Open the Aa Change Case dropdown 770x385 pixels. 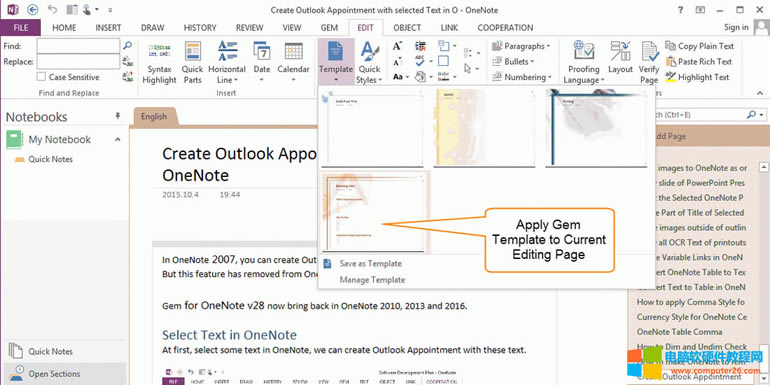coord(401,77)
